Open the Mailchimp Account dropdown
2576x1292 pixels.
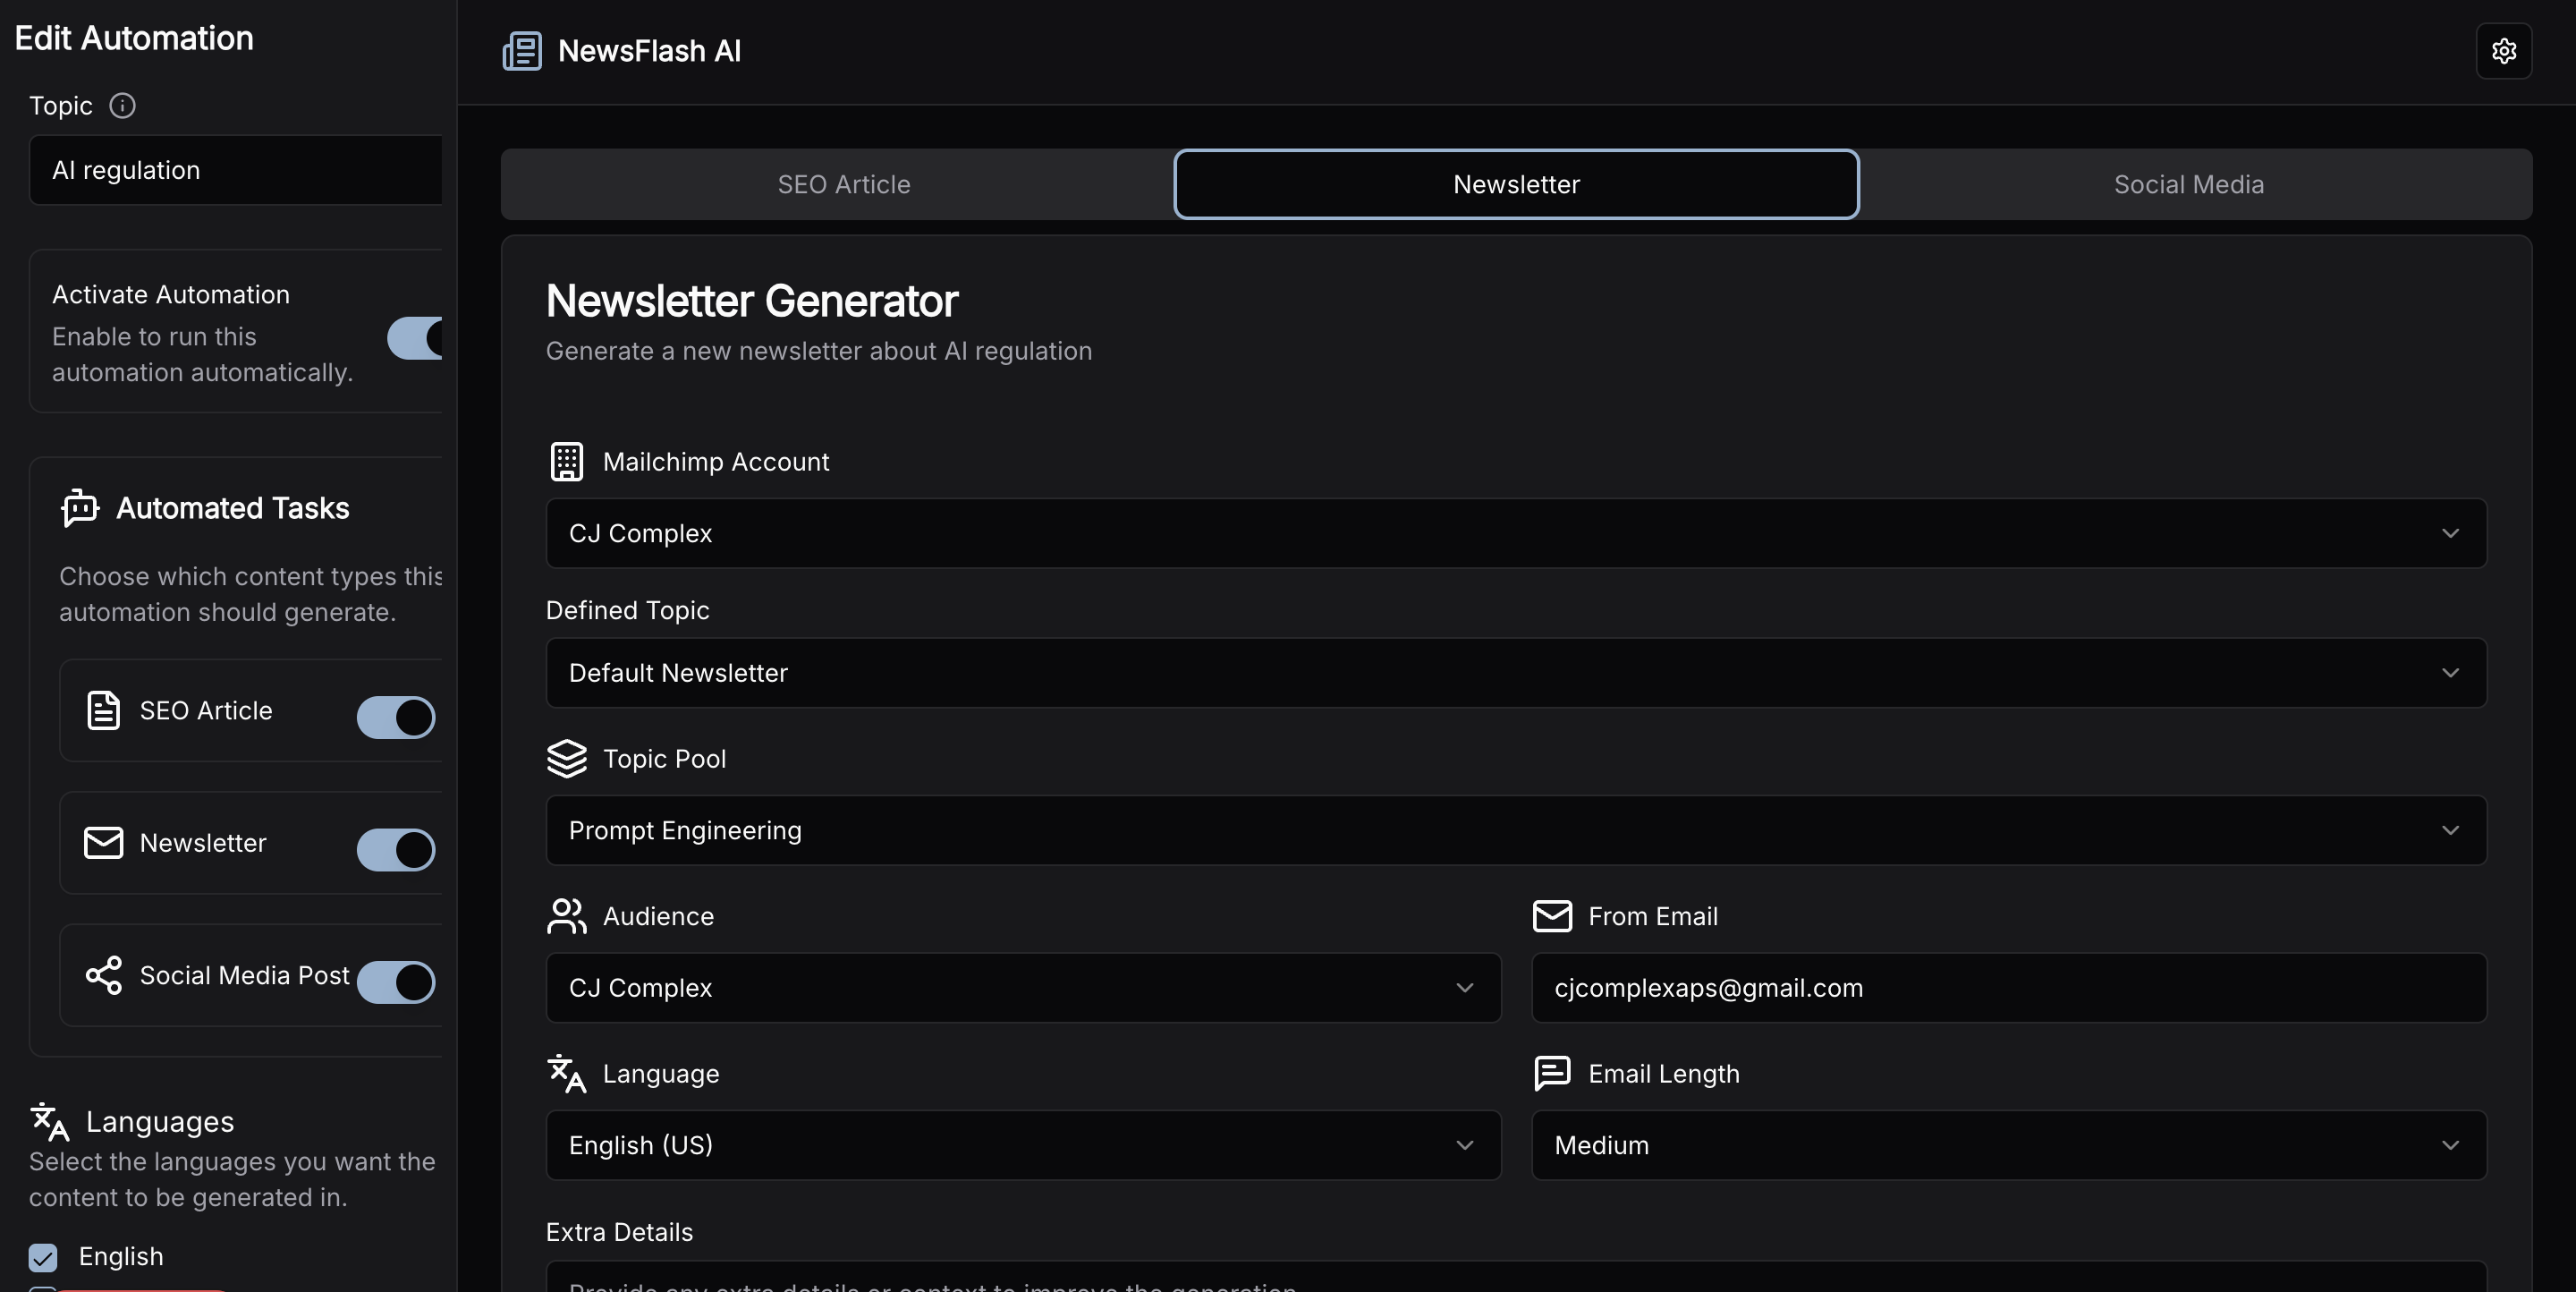1515,533
